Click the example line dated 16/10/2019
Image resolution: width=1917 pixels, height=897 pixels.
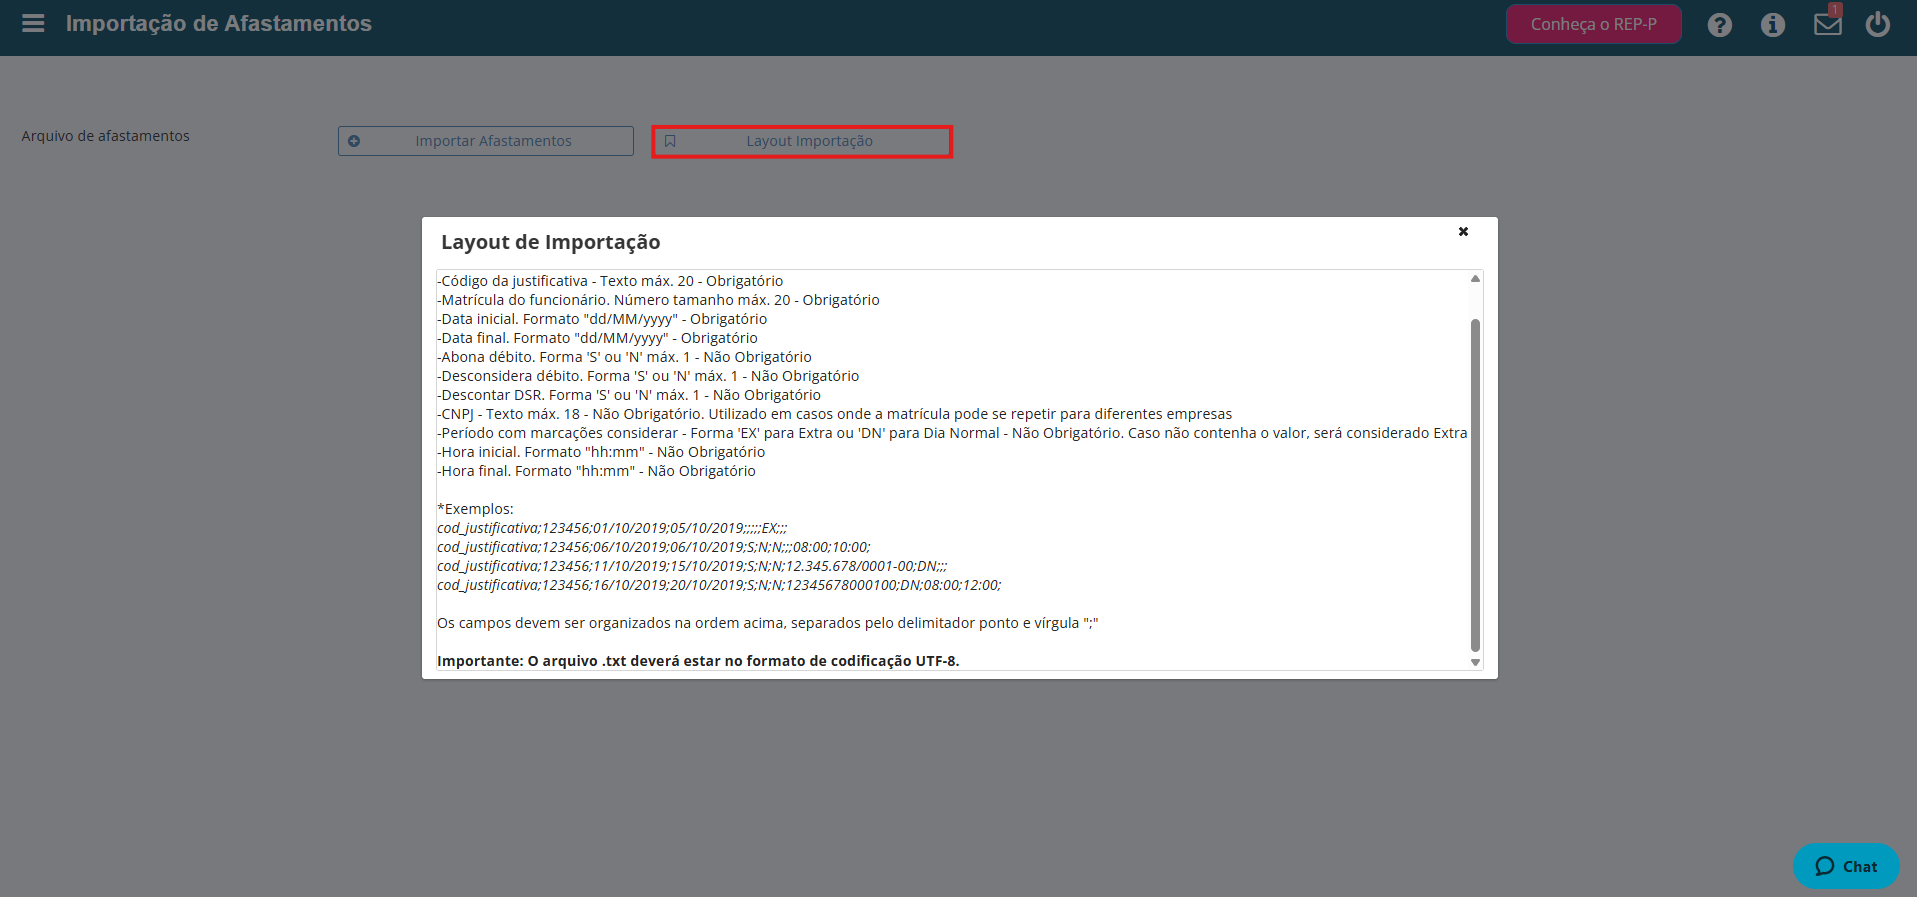click(x=719, y=585)
